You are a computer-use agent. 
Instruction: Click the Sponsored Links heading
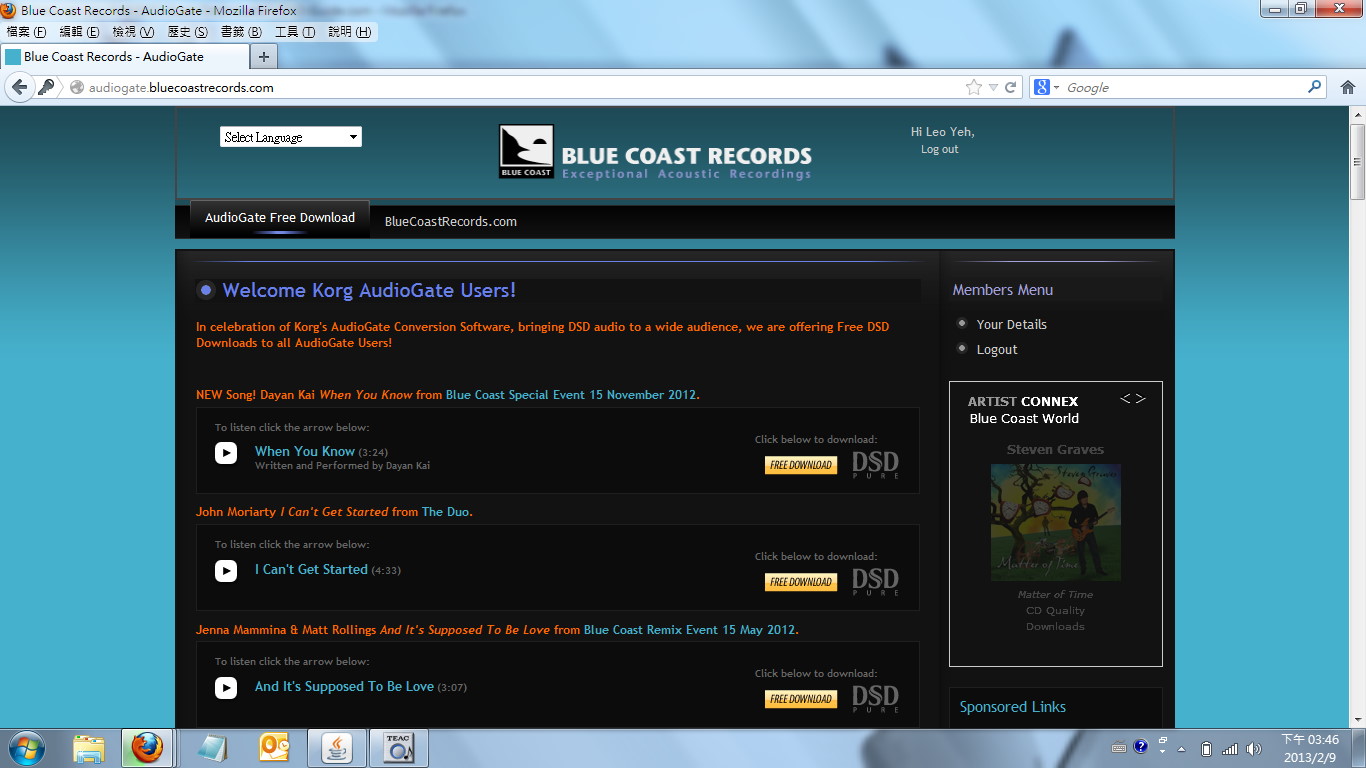coord(1012,707)
